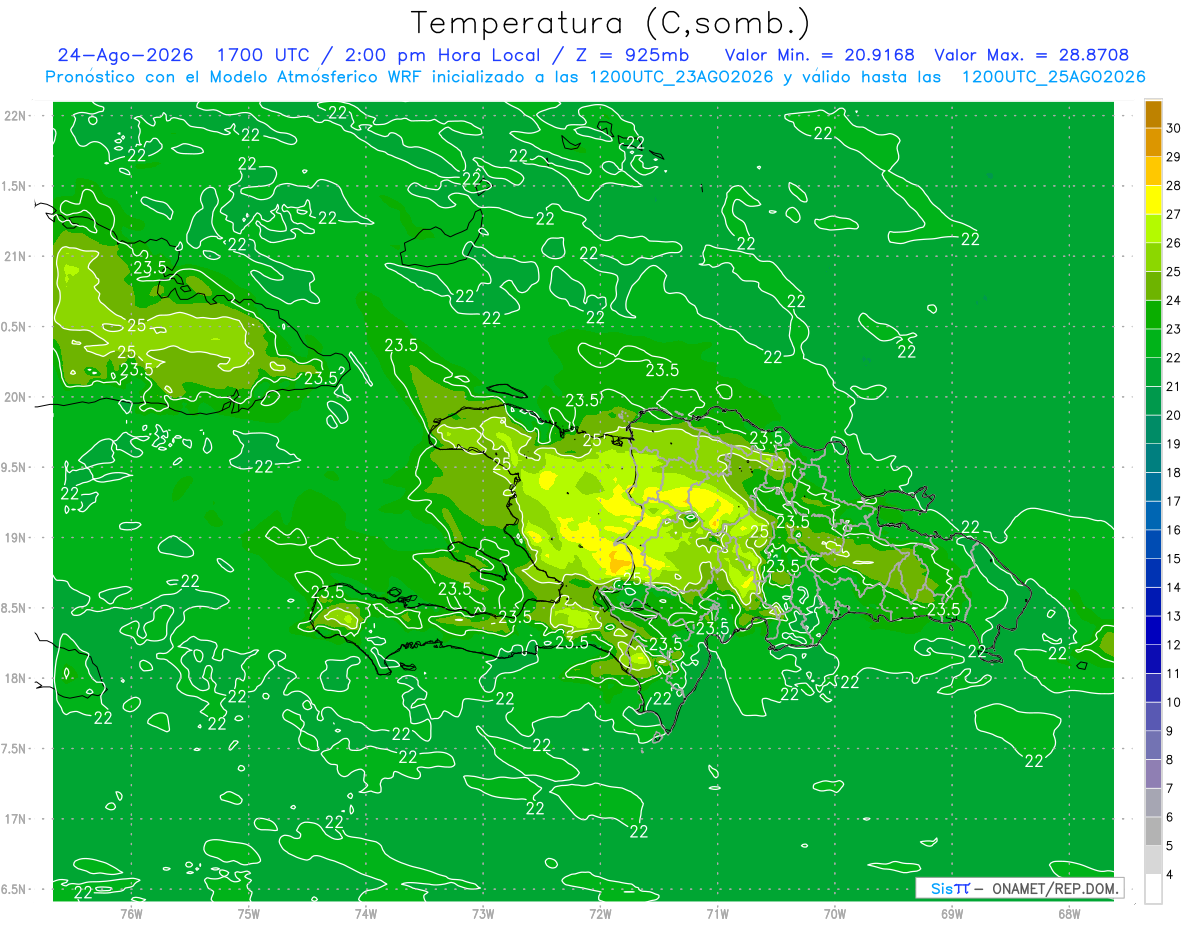Click the "22N" latitude axis label
The width and height of the screenshot is (1200, 927).
tap(16, 116)
